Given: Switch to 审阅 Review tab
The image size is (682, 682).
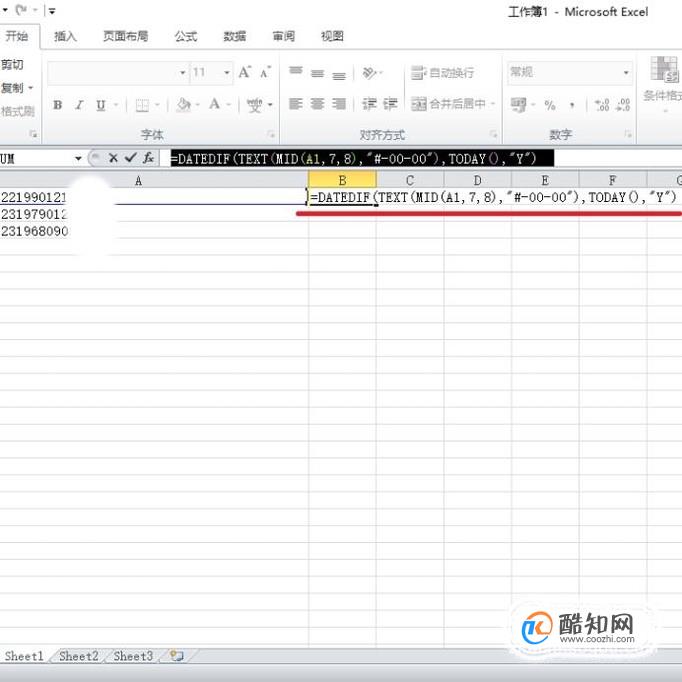Looking at the screenshot, I should coord(284,36).
